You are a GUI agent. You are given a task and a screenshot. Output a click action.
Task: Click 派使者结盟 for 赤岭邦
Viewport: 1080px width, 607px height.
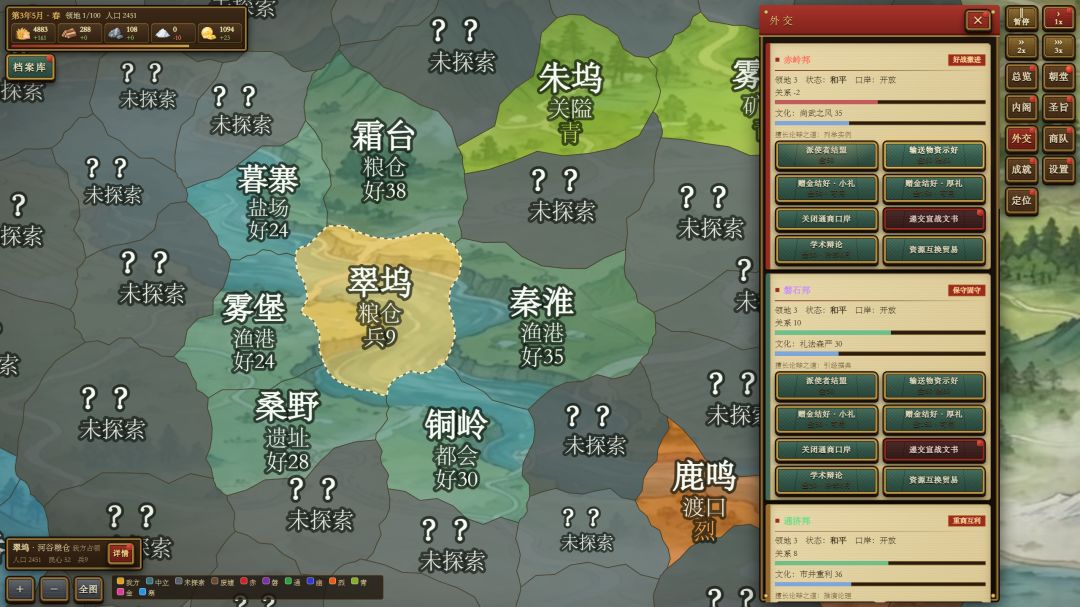(x=826, y=155)
